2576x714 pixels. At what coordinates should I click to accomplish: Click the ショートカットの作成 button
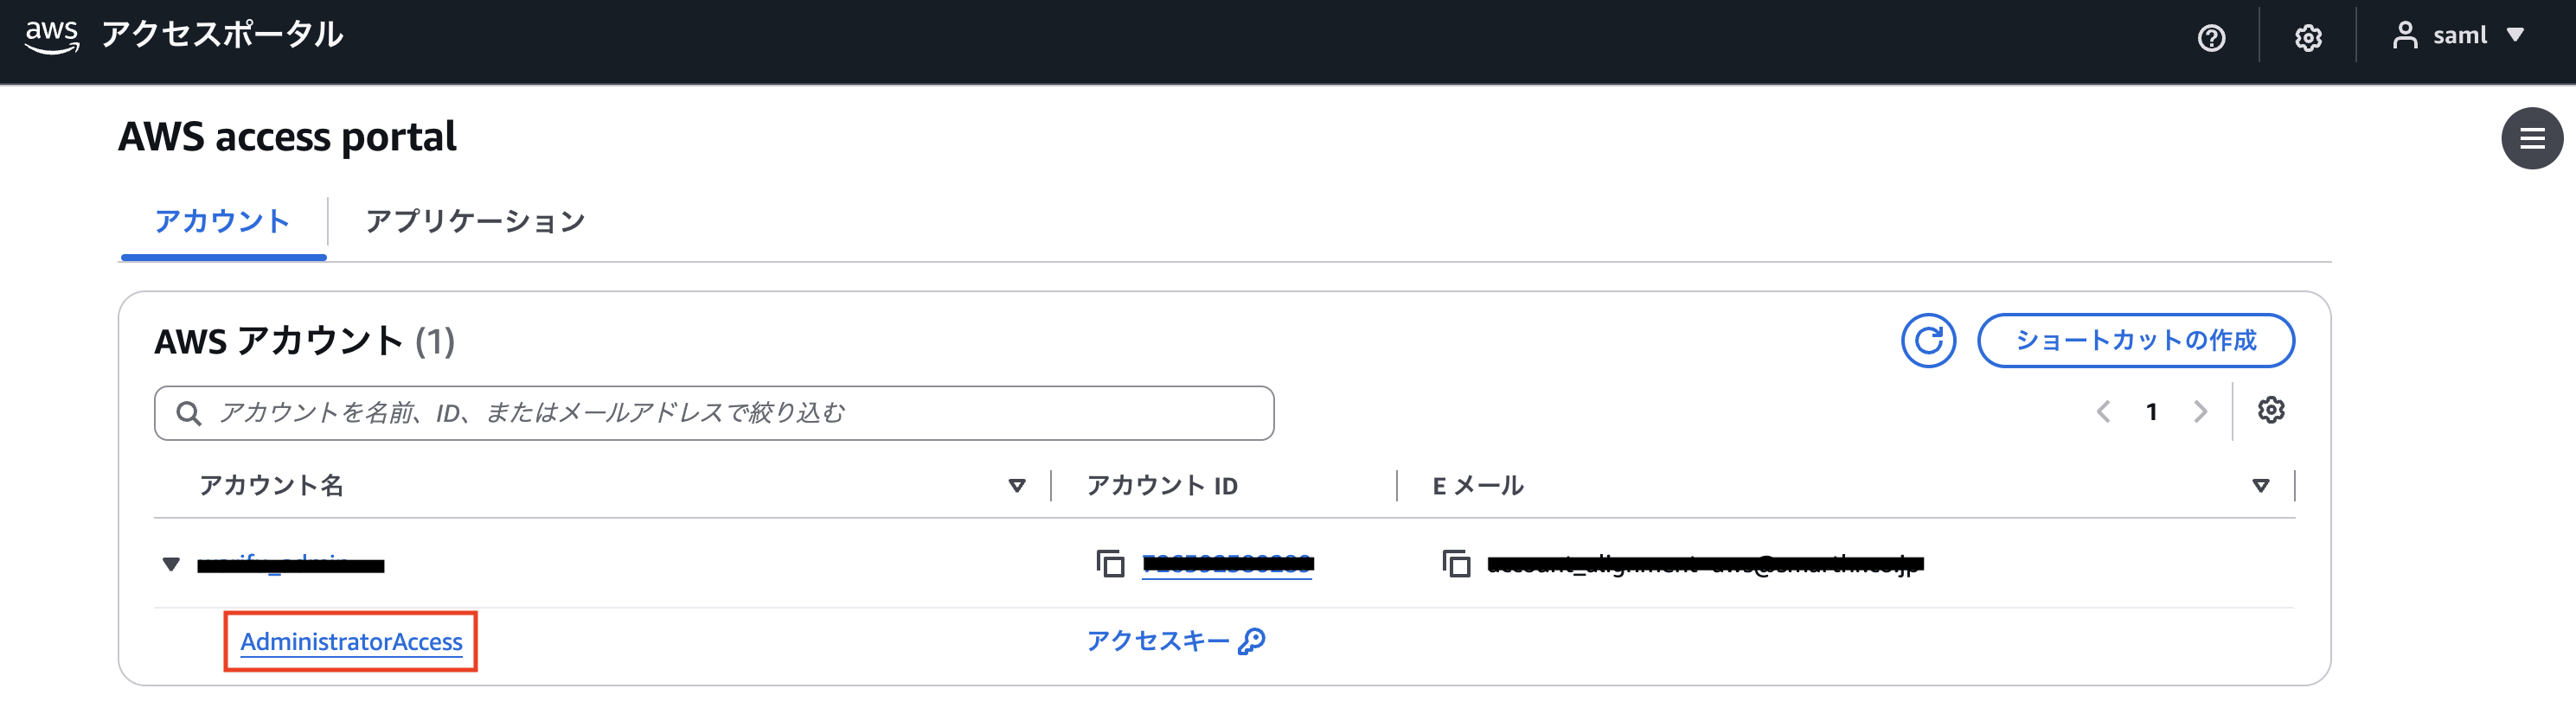2135,341
